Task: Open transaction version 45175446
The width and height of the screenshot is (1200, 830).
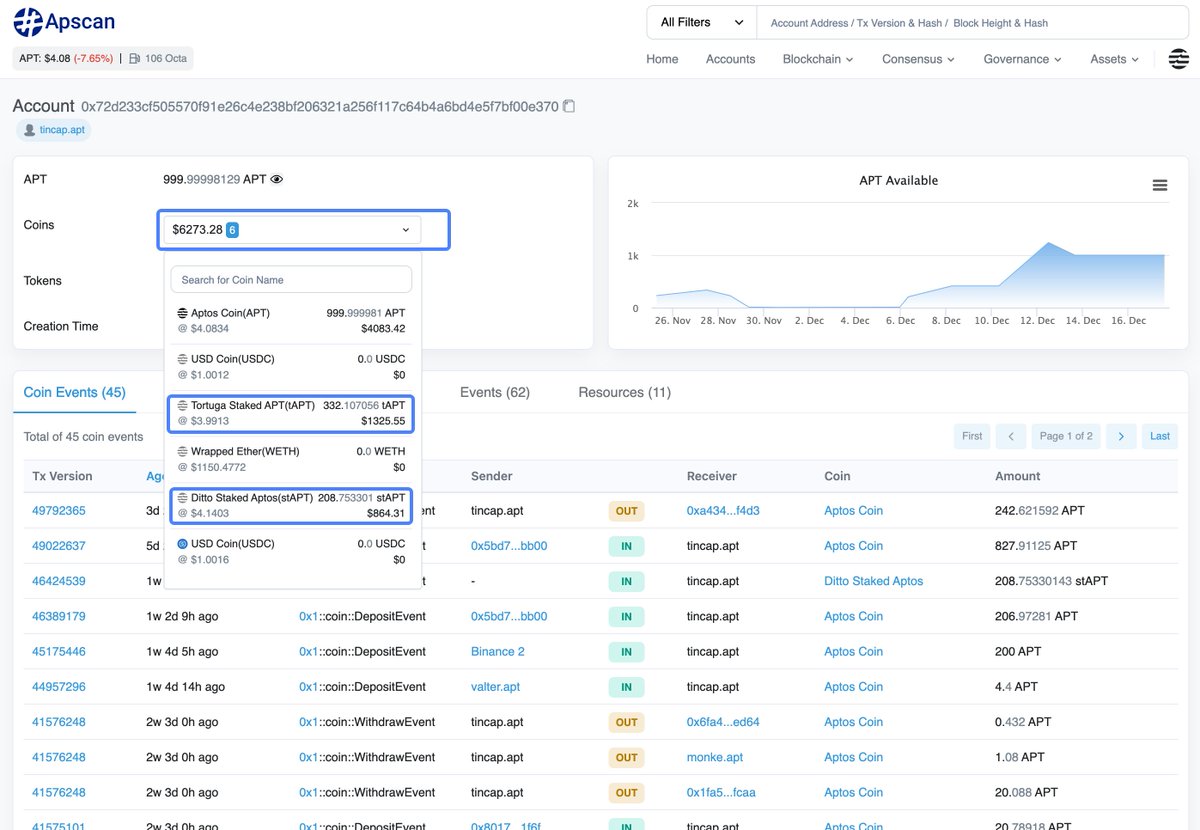Action: (59, 651)
